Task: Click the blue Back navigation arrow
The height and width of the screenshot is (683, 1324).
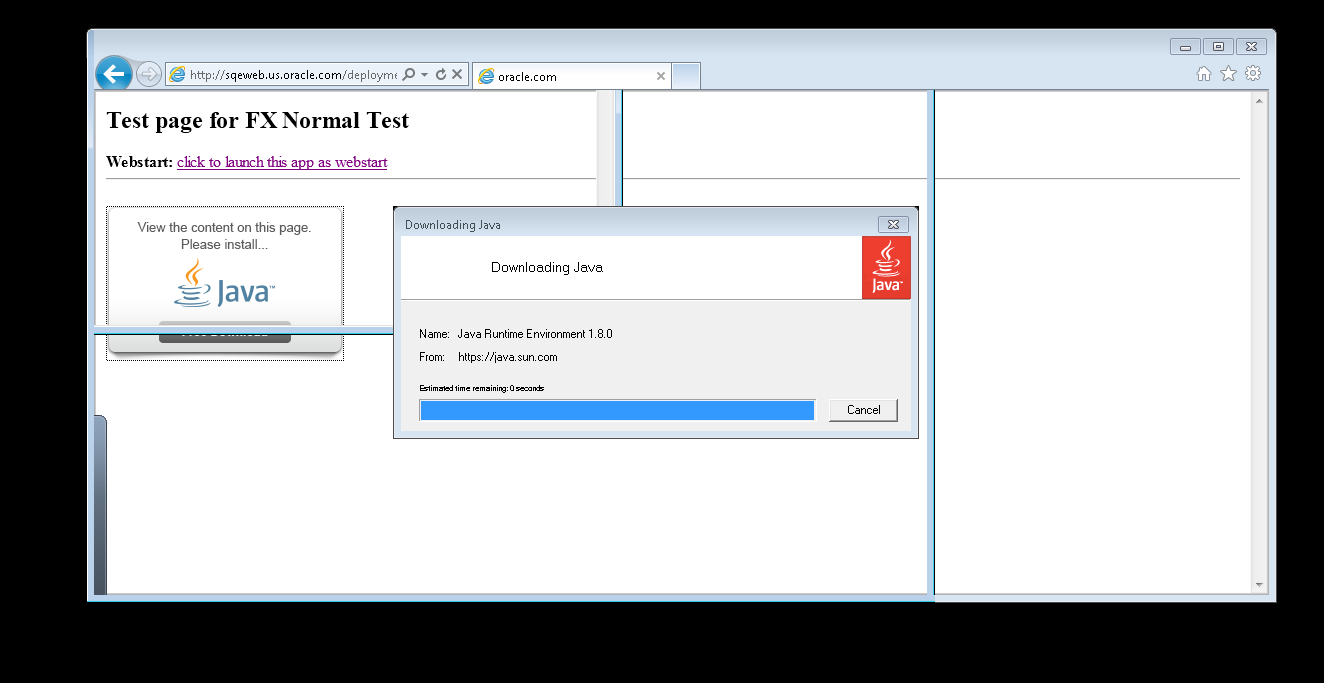Action: click(113, 74)
